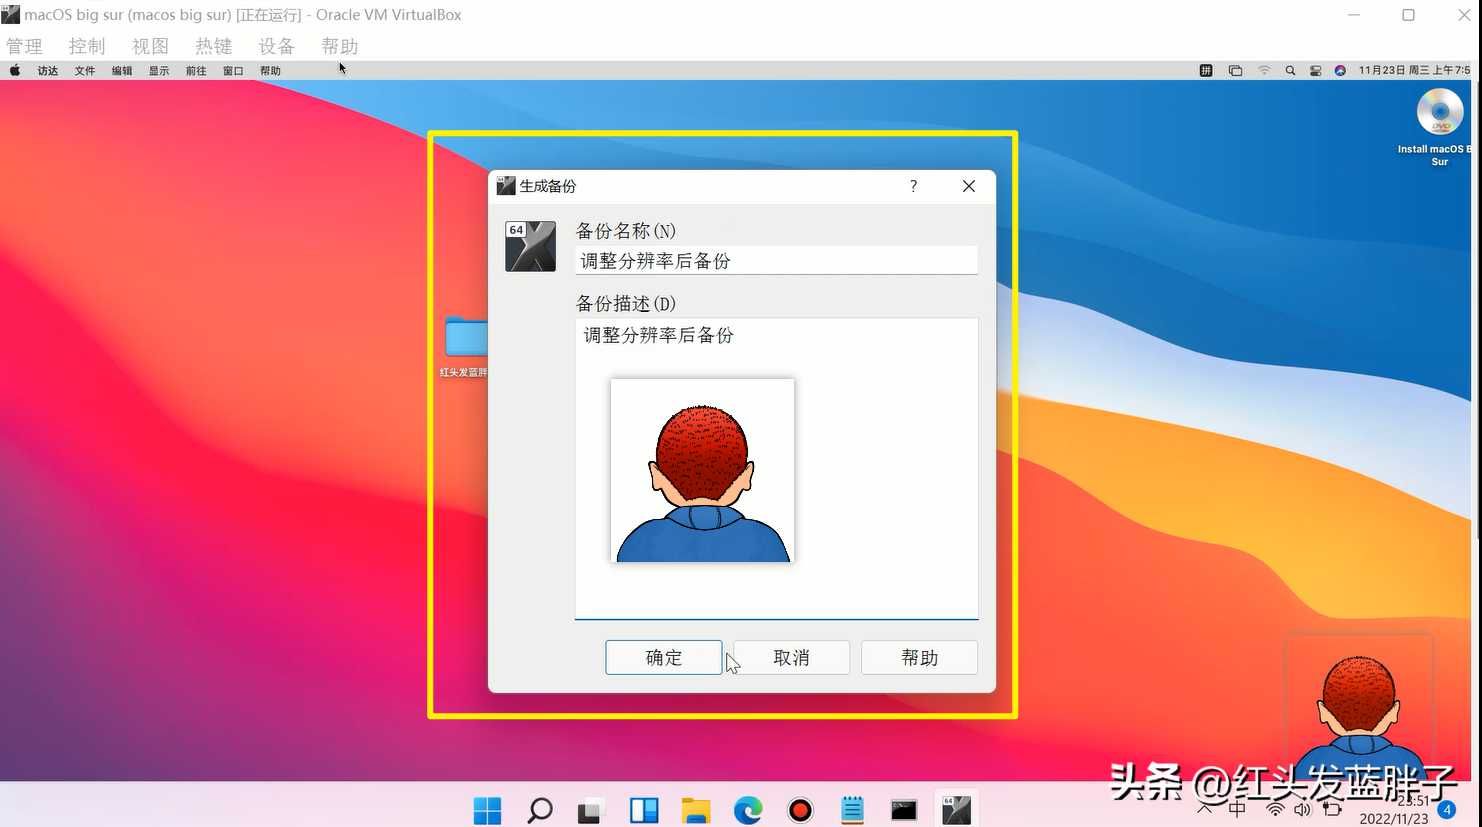
Task: Open Spotlight search in macOS menu bar
Action: point(1290,71)
